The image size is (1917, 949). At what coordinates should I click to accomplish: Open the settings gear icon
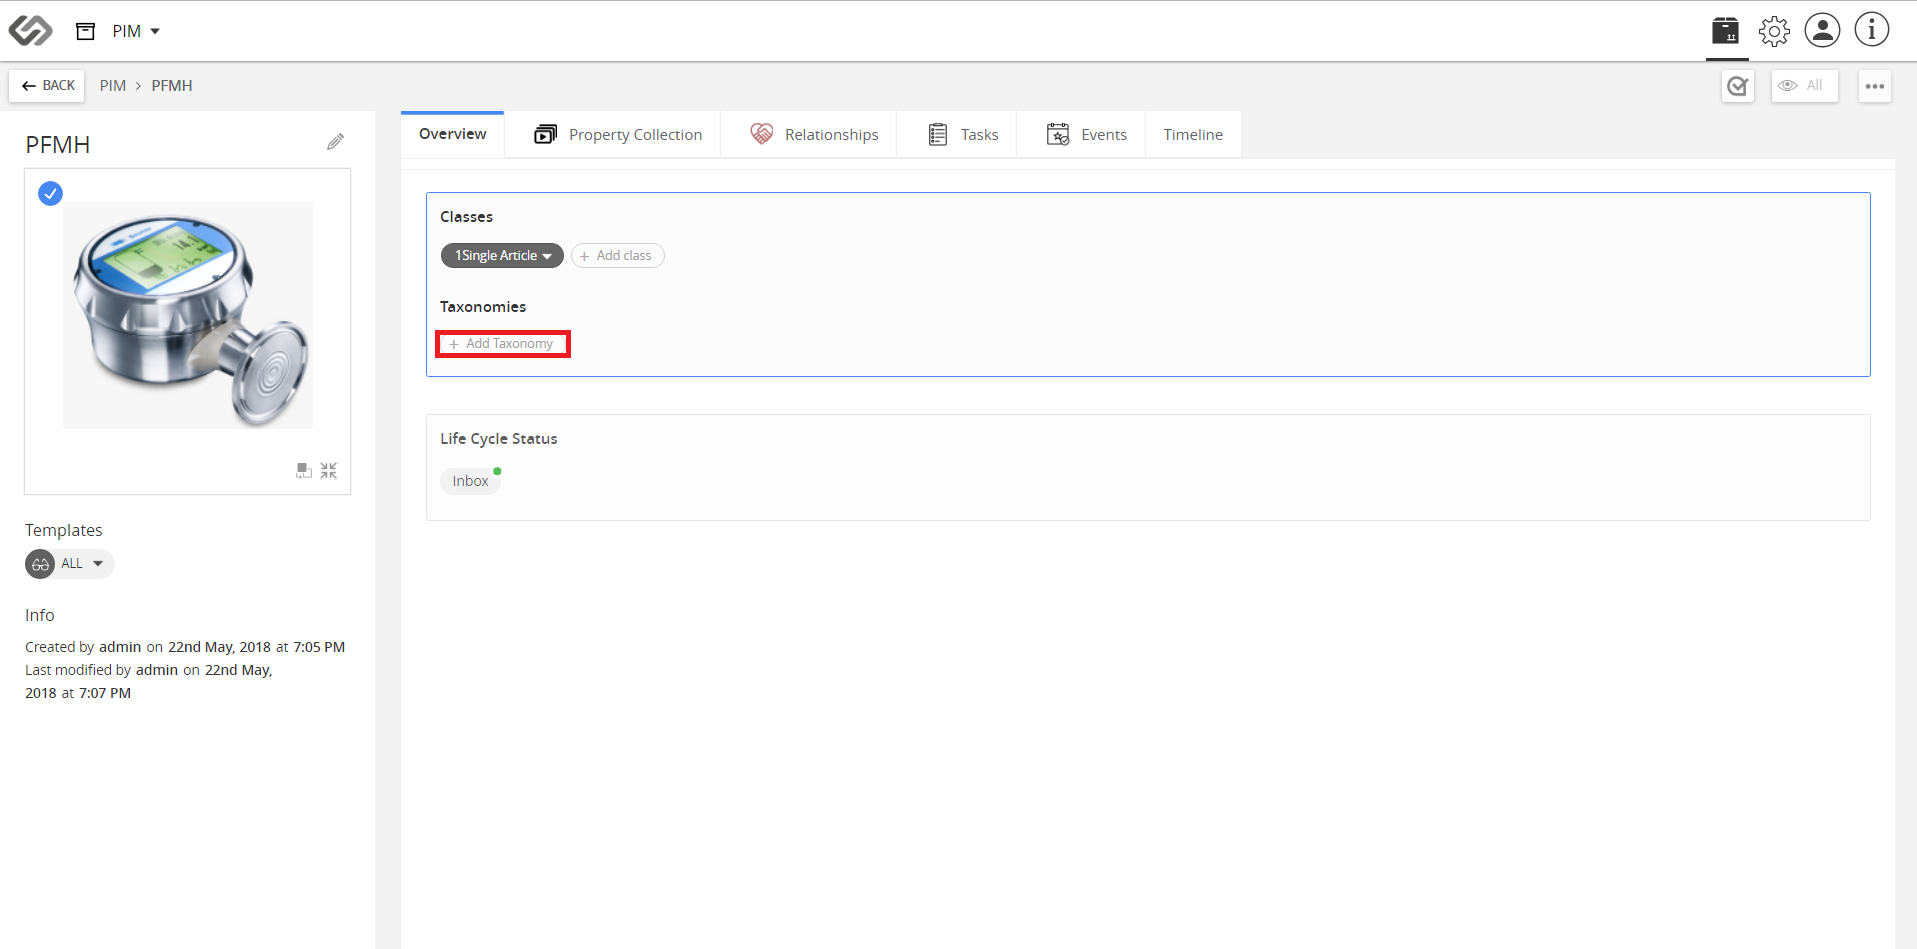tap(1774, 31)
